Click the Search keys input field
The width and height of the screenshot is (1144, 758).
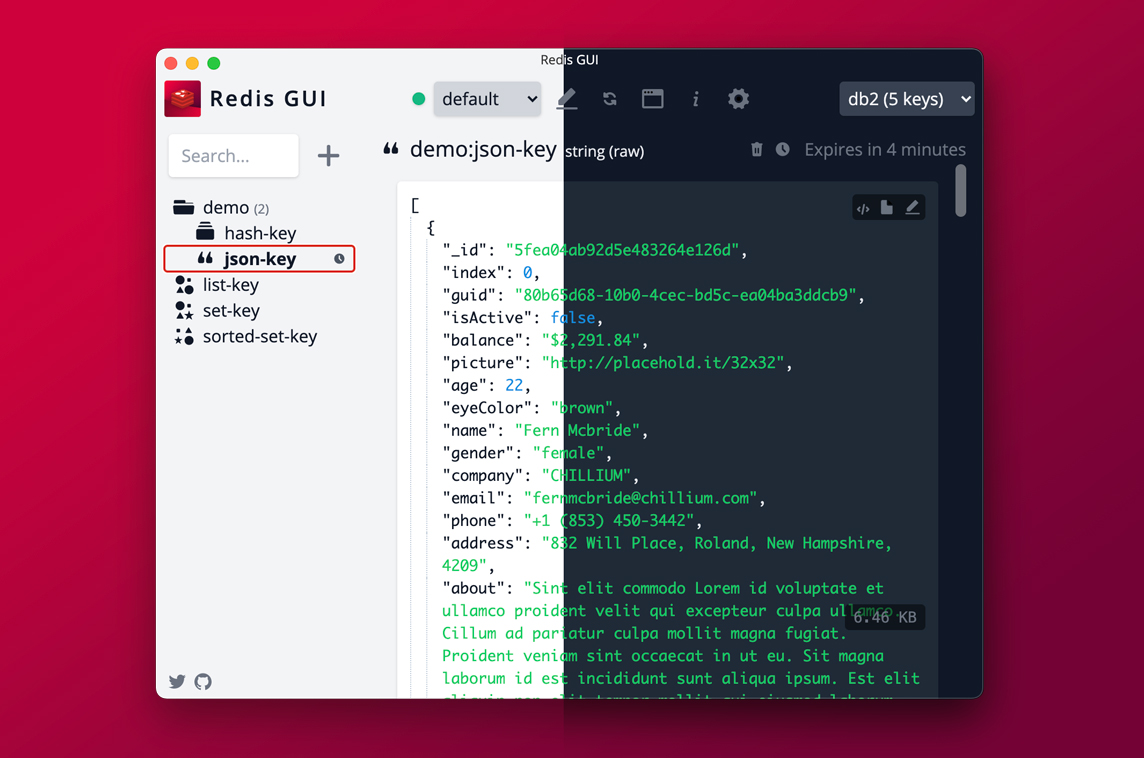point(233,155)
